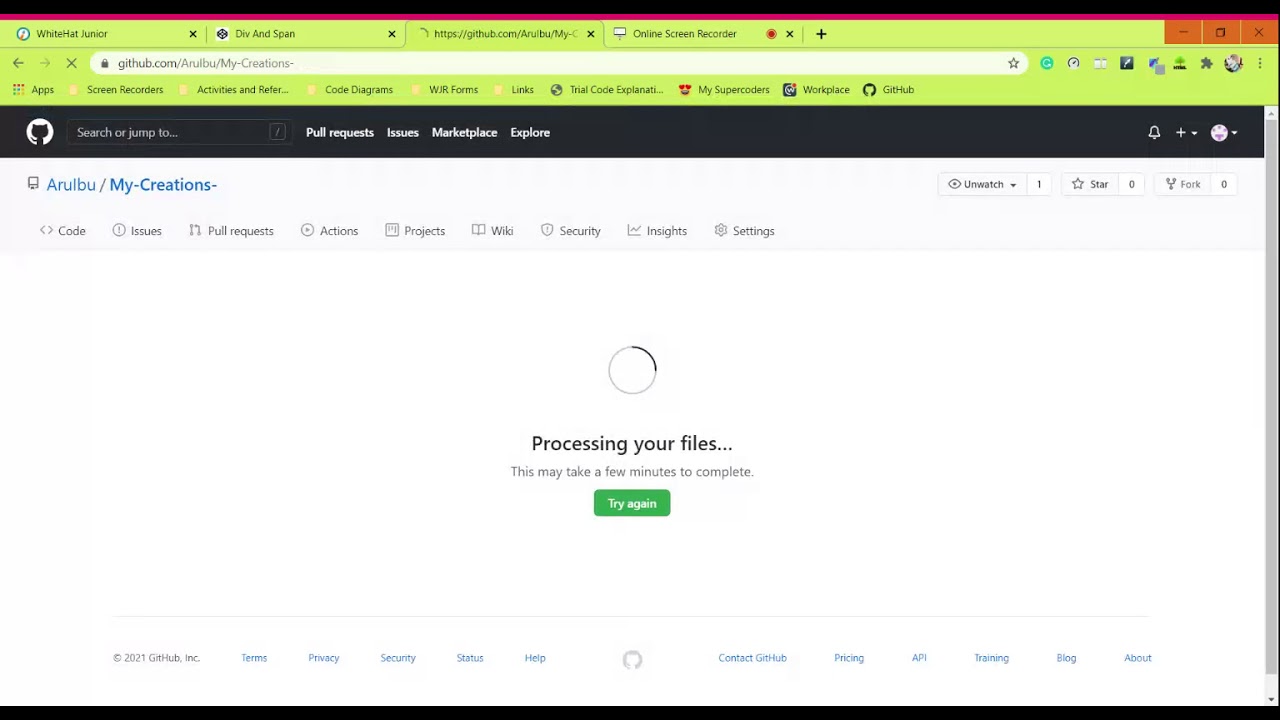Fork the repository
This screenshot has width=1280, height=720.
tap(1182, 184)
